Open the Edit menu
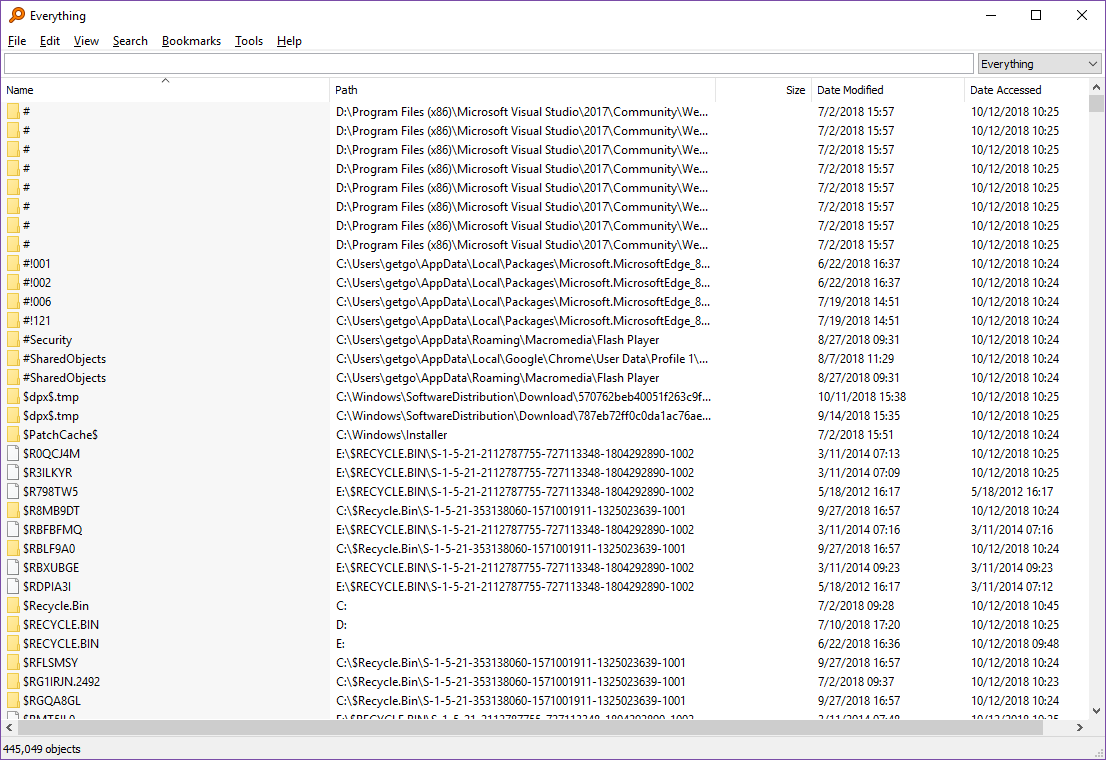1106x760 pixels. pos(49,41)
